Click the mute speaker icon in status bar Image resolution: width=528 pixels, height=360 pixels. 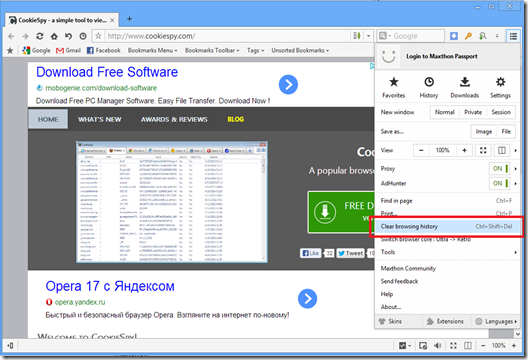(438, 346)
